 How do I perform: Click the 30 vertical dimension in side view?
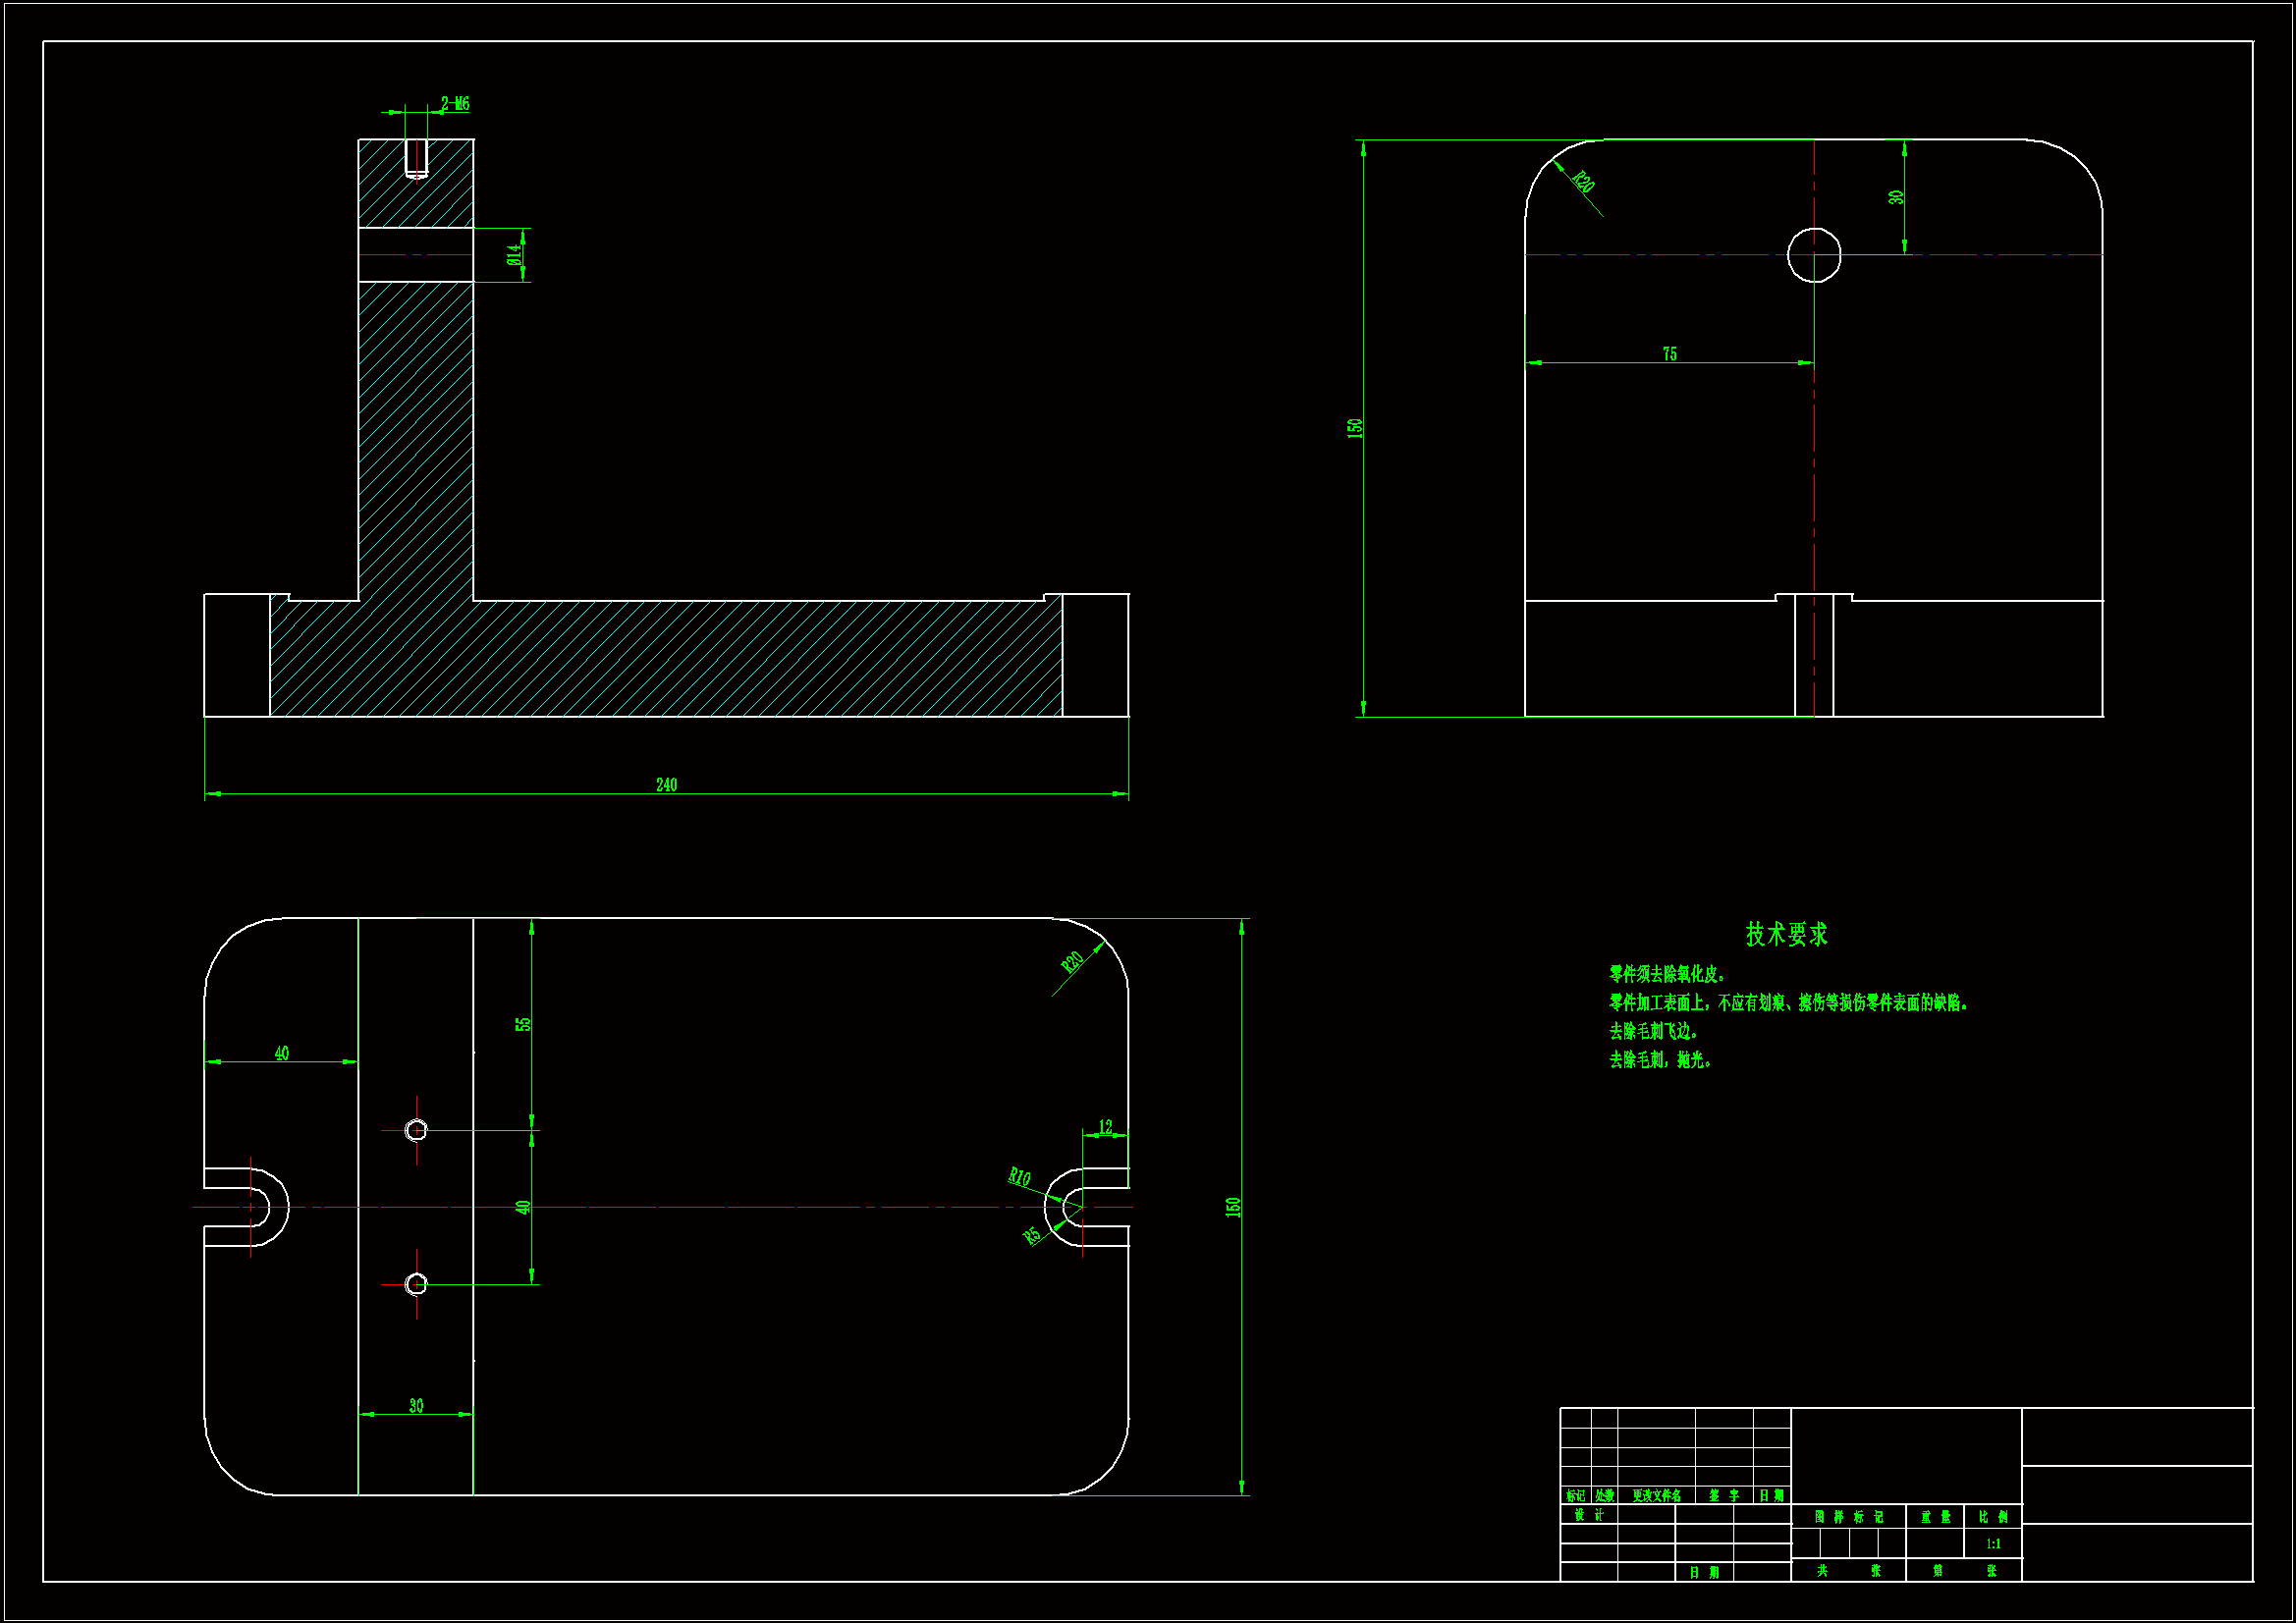pos(1895,197)
